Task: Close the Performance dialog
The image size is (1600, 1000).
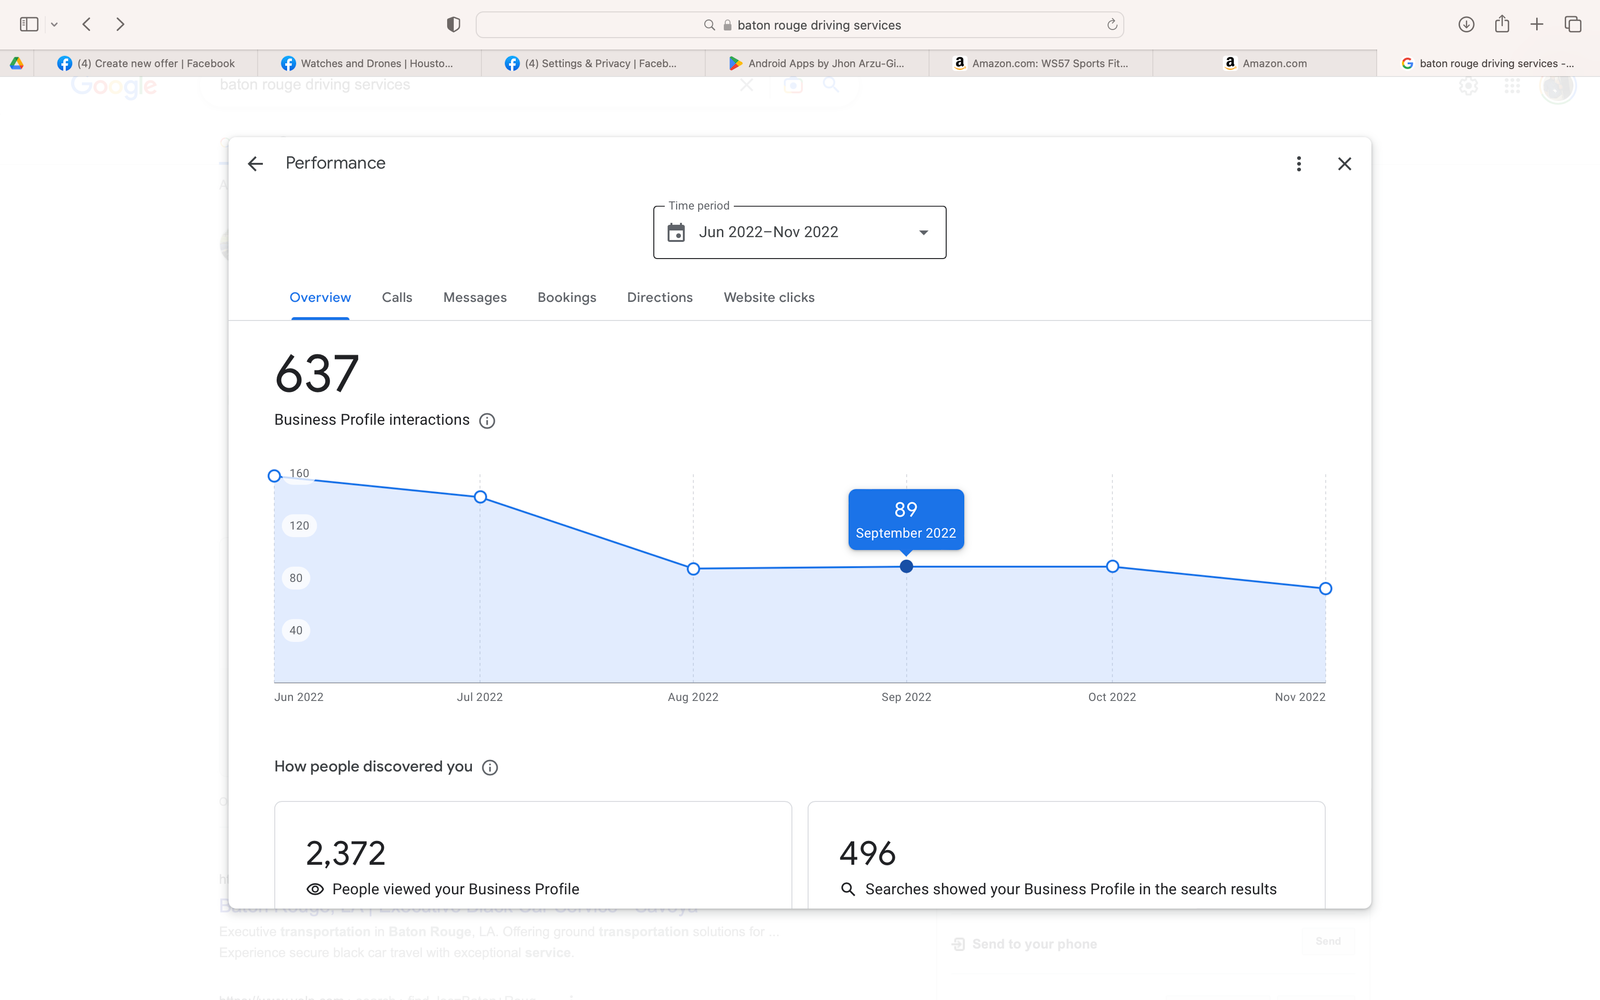Action: [1344, 164]
